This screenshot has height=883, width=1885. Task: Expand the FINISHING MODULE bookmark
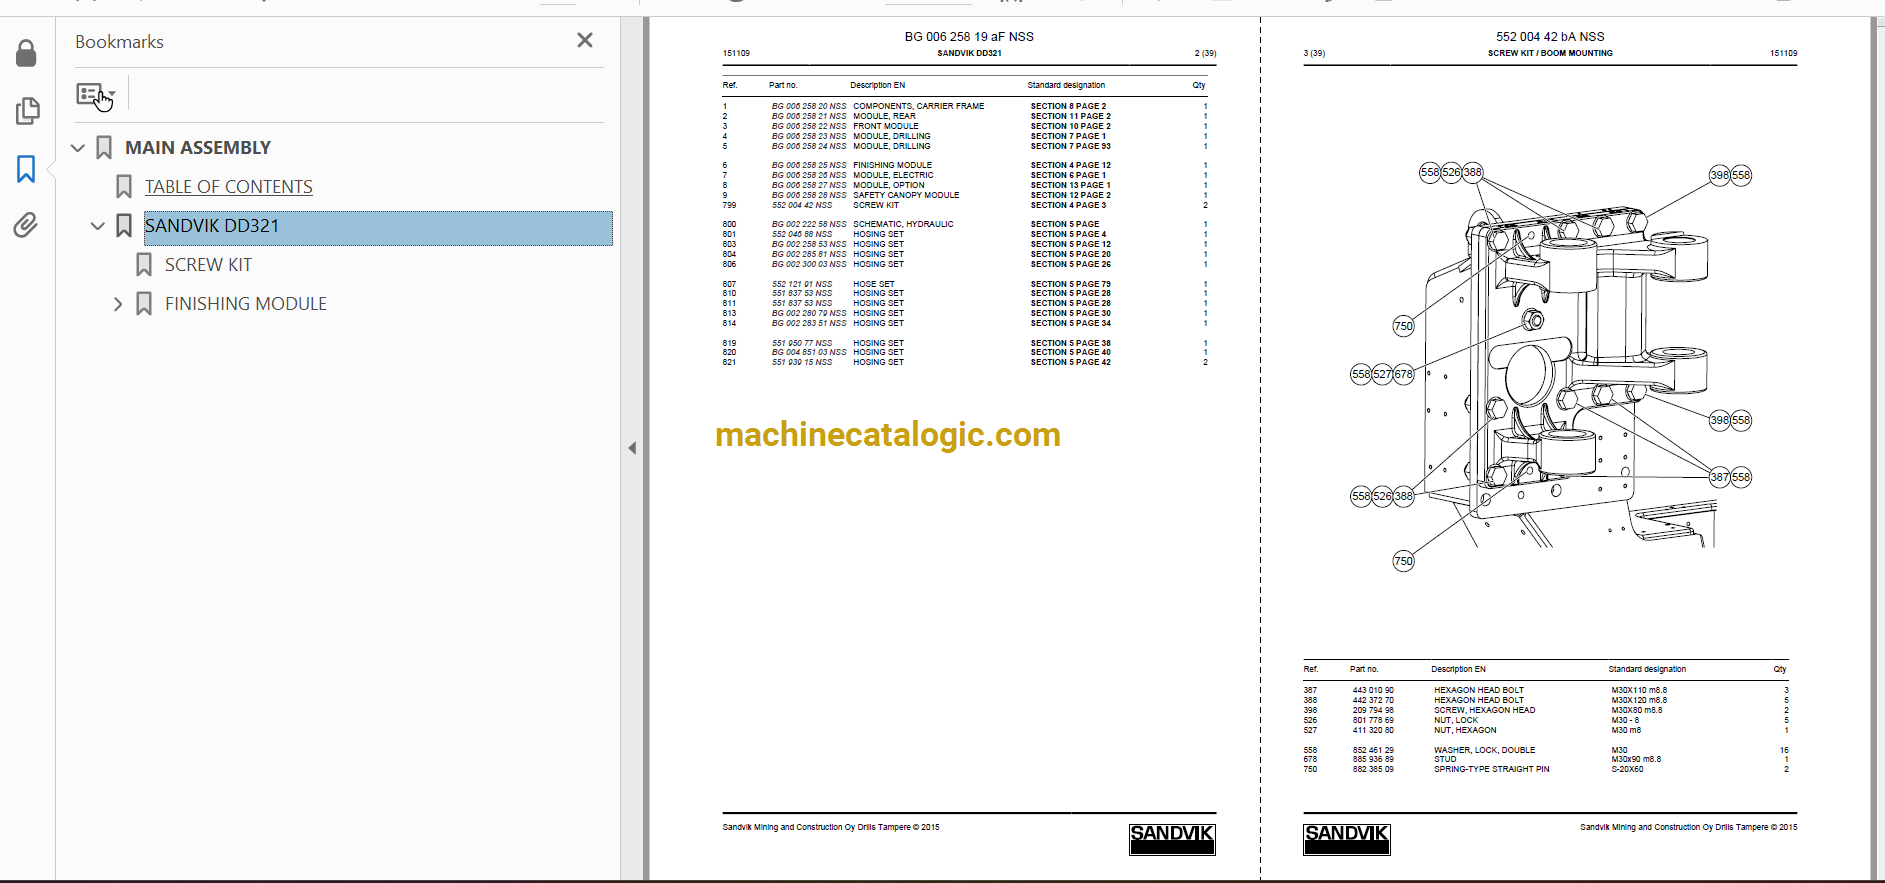coord(118,304)
